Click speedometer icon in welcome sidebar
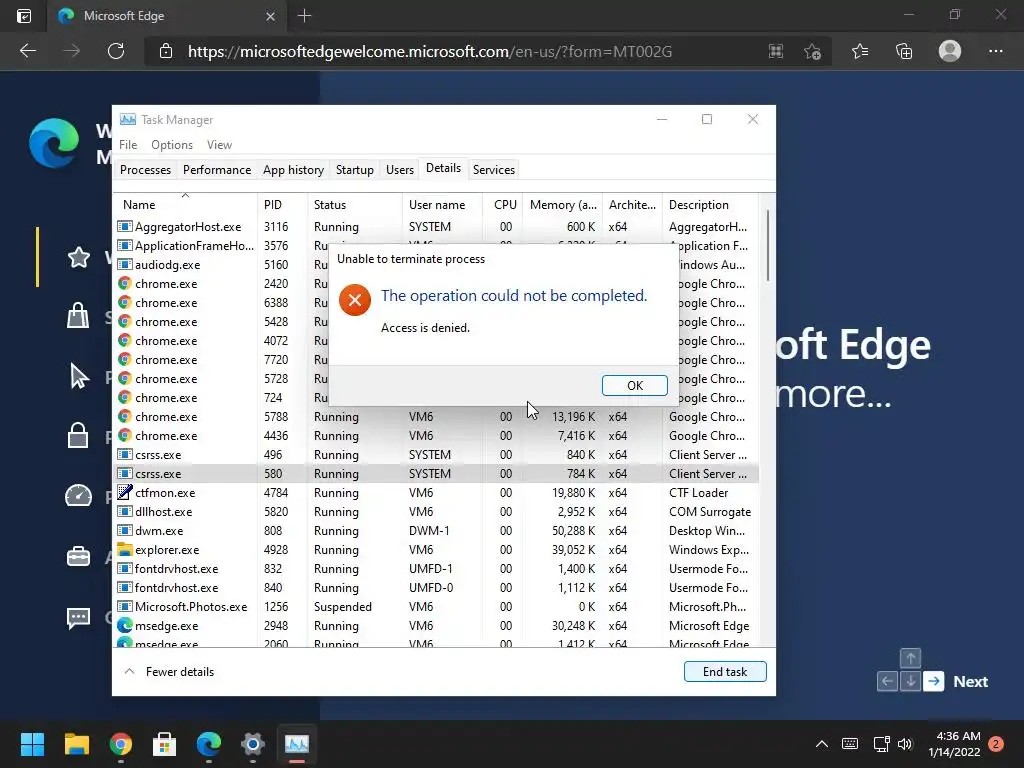 tap(78, 496)
